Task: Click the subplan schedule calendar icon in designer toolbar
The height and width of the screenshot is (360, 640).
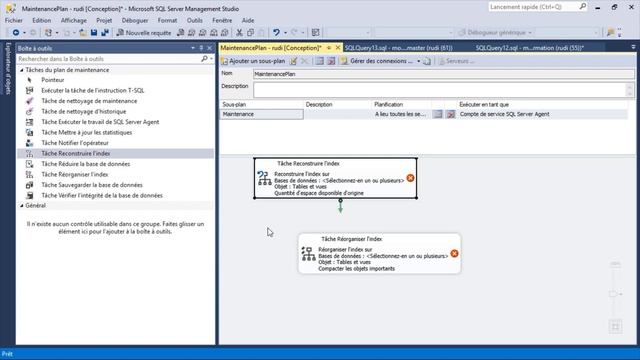Action: pos(320,61)
